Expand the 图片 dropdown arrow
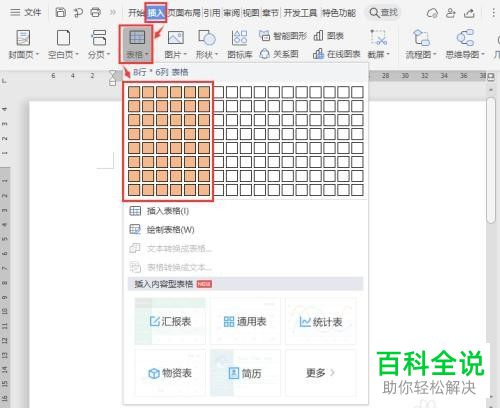 185,54
